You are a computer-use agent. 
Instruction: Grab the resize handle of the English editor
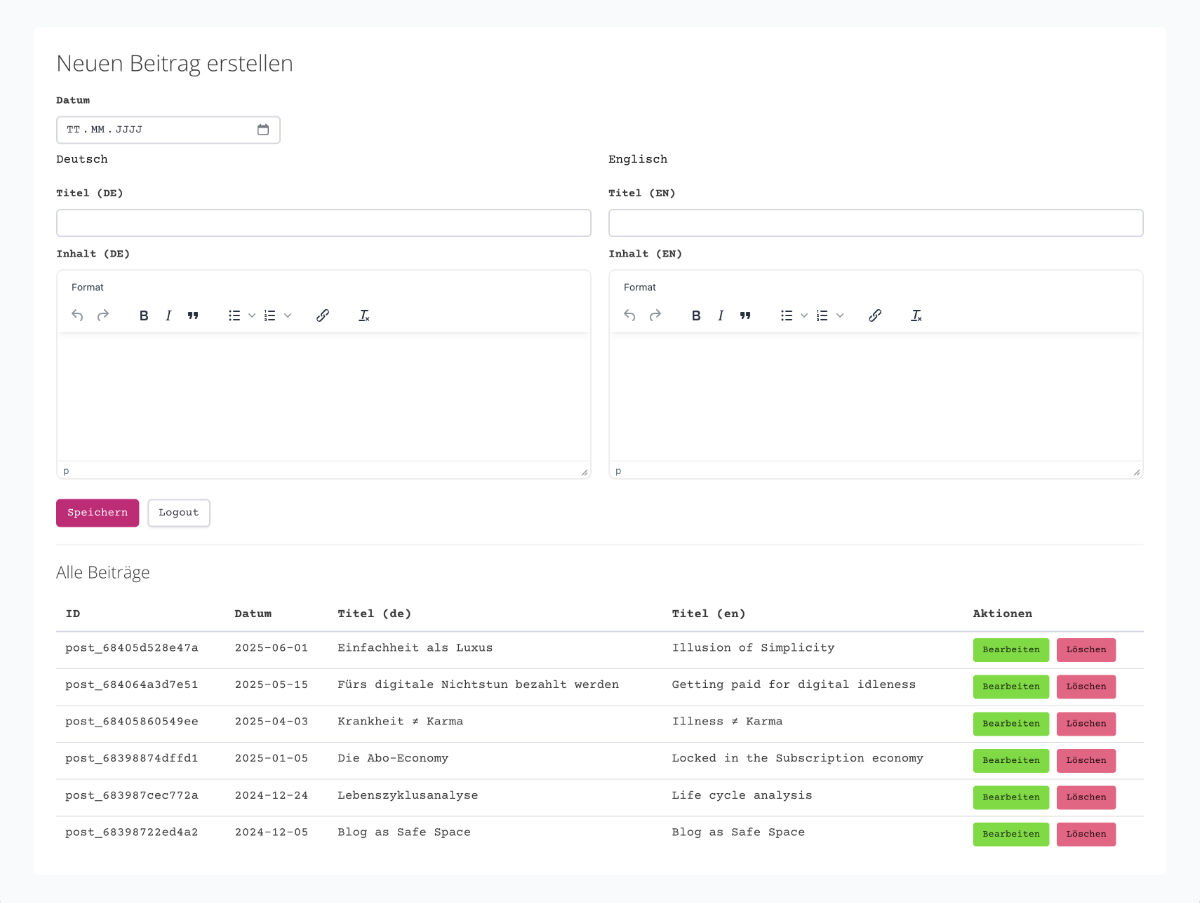pos(1136,471)
